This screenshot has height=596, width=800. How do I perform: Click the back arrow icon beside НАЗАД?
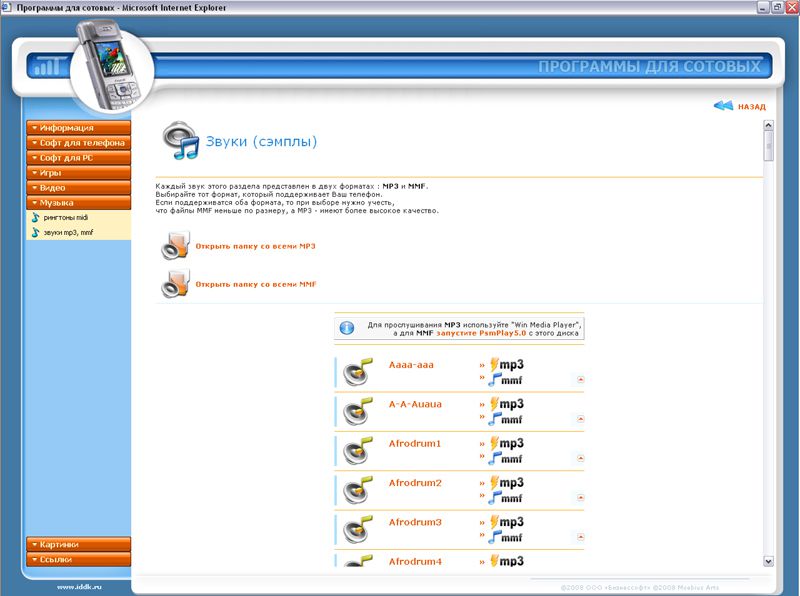723,106
